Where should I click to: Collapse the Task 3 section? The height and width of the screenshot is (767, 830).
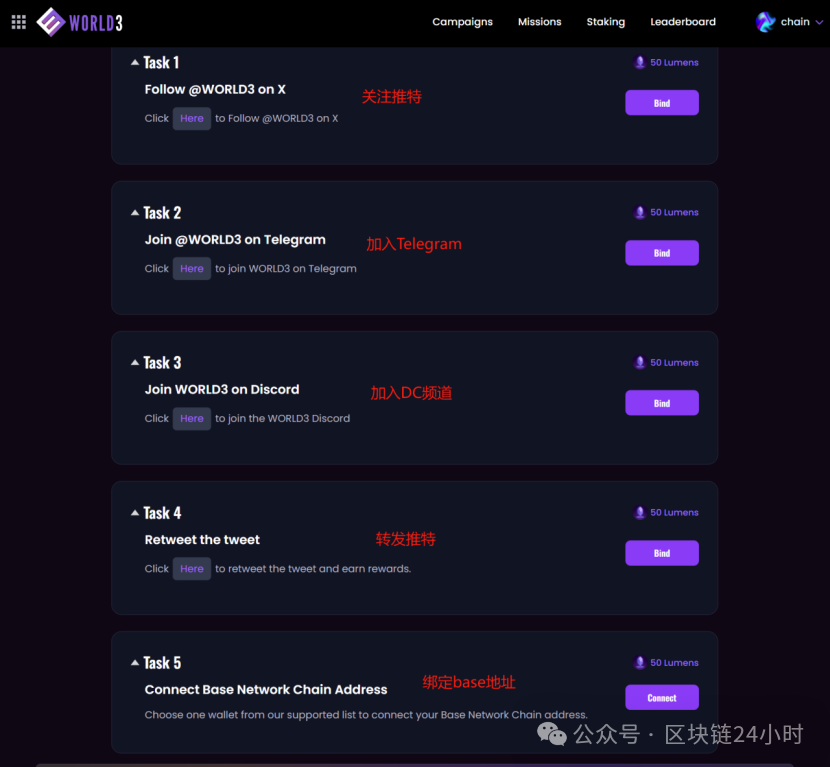point(135,363)
